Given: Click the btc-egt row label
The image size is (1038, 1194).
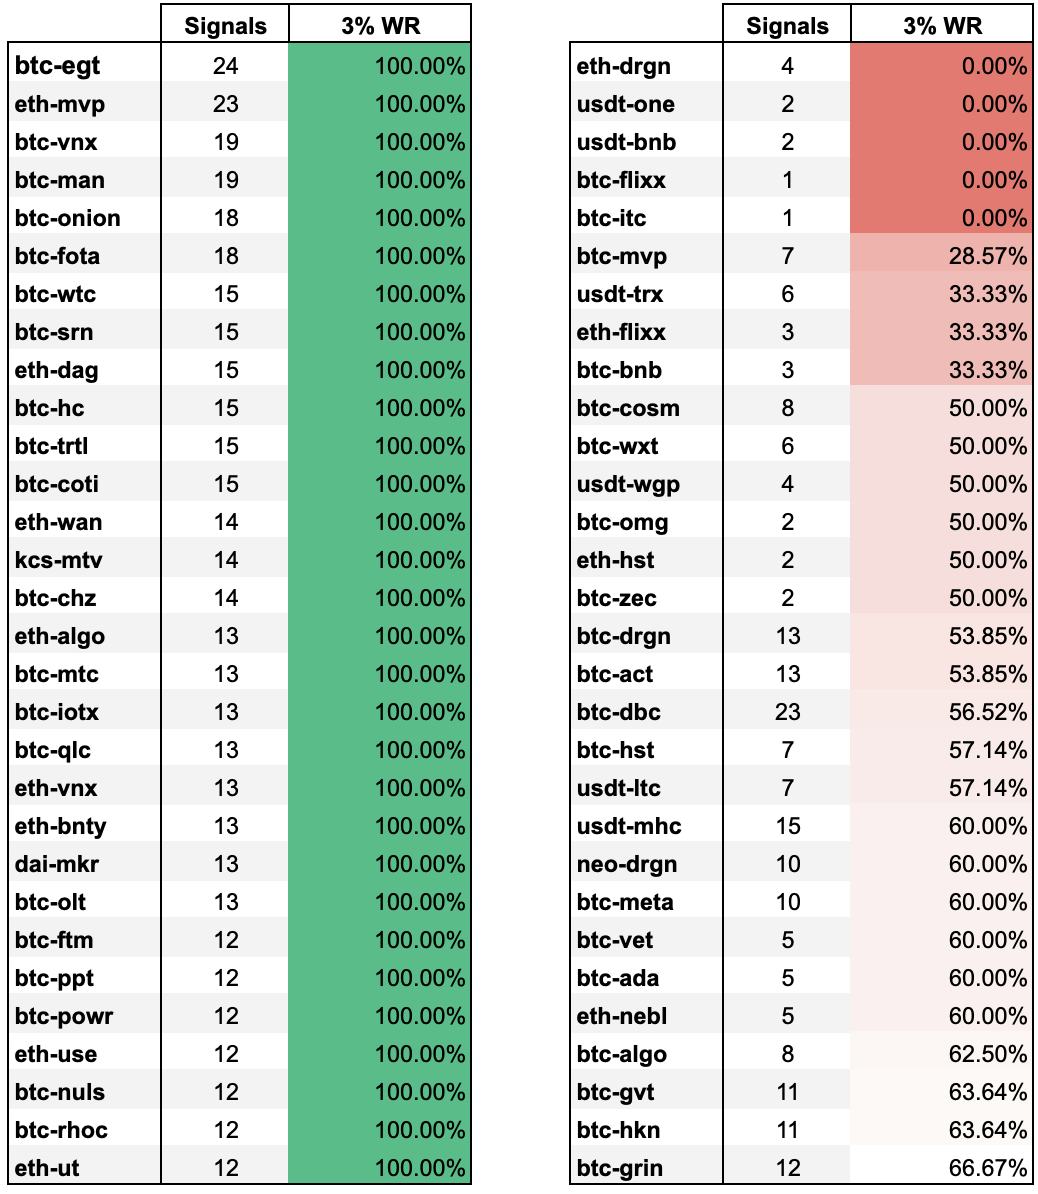Looking at the screenshot, I should tap(58, 66).
